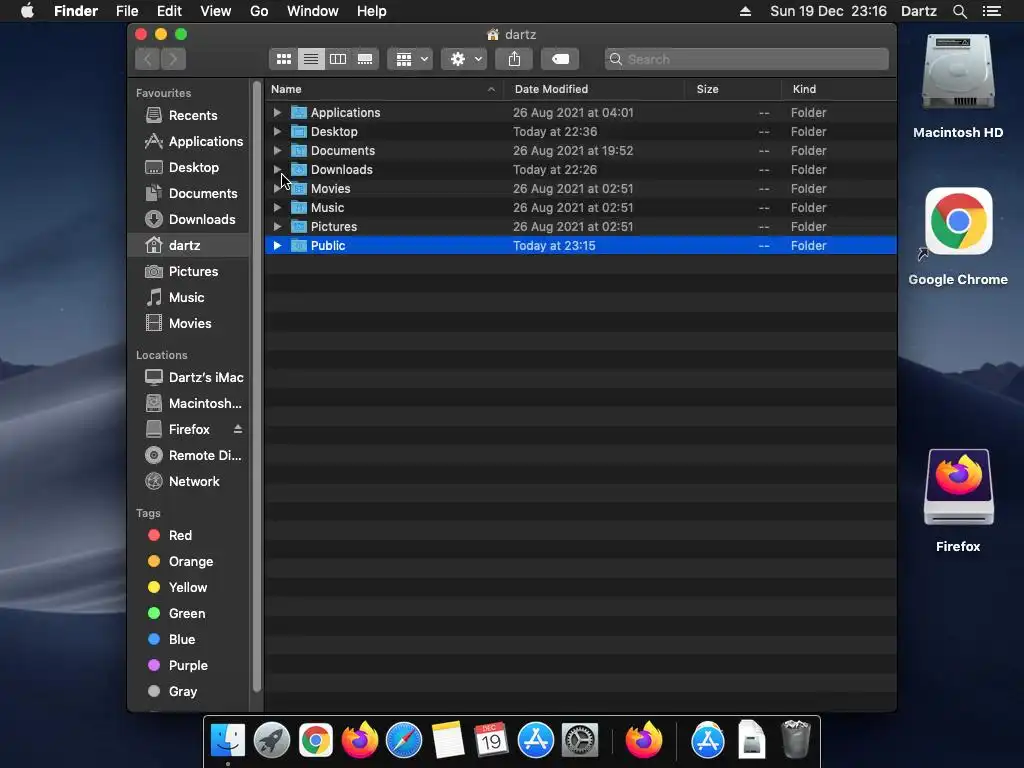
Task: Open the Window menu
Action: pos(313,11)
